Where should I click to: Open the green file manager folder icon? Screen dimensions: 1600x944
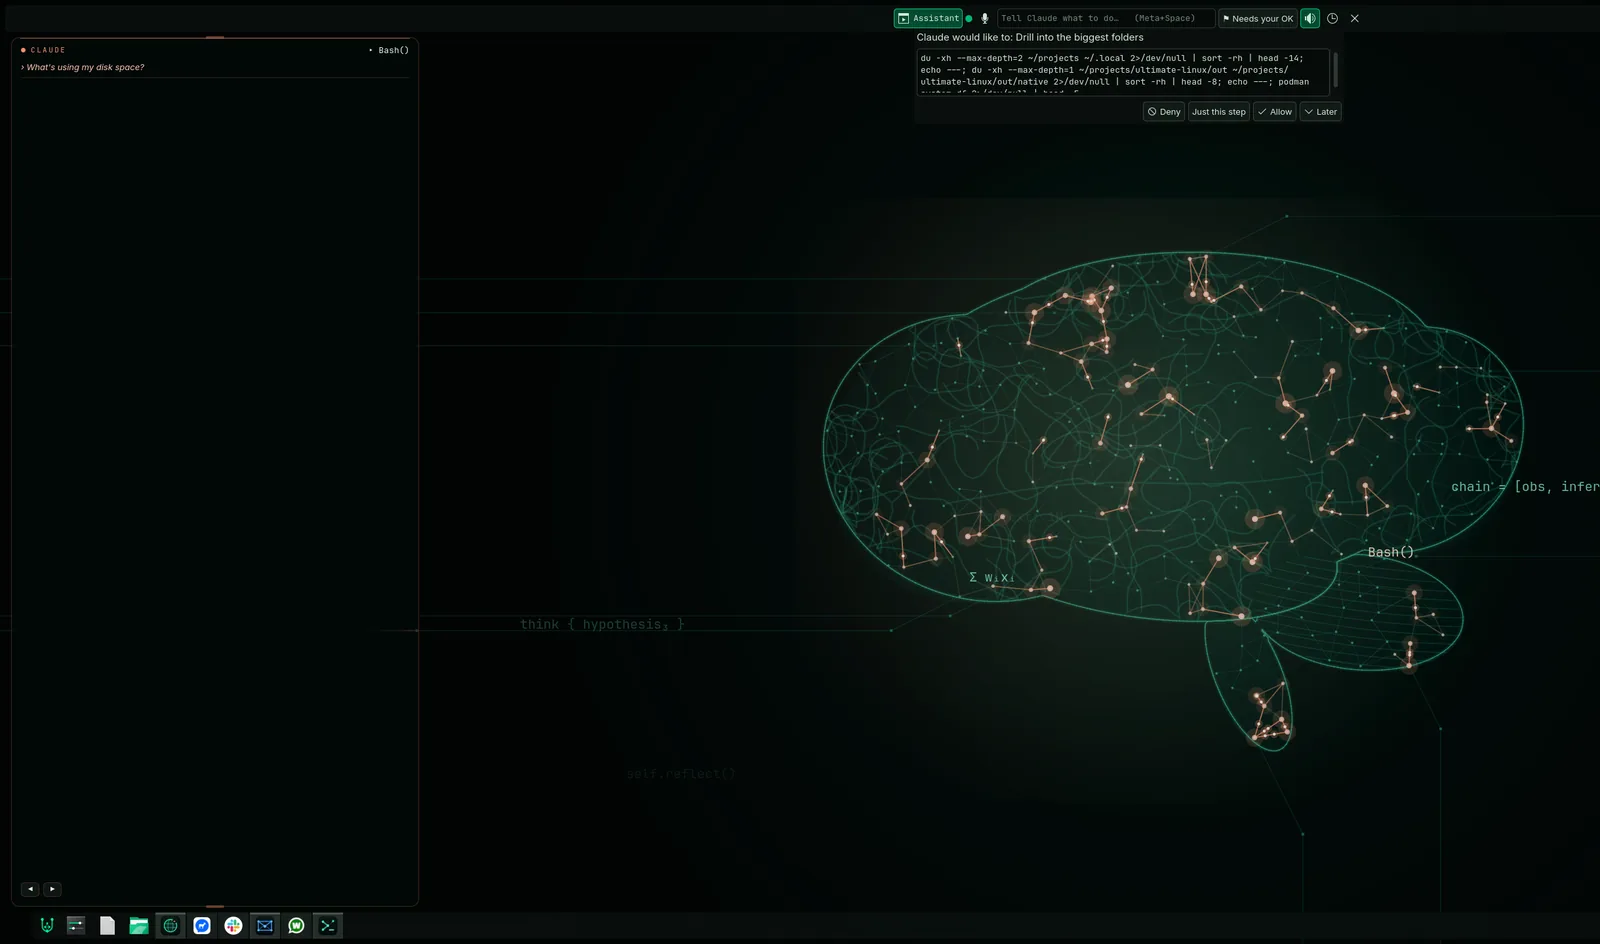(139, 926)
